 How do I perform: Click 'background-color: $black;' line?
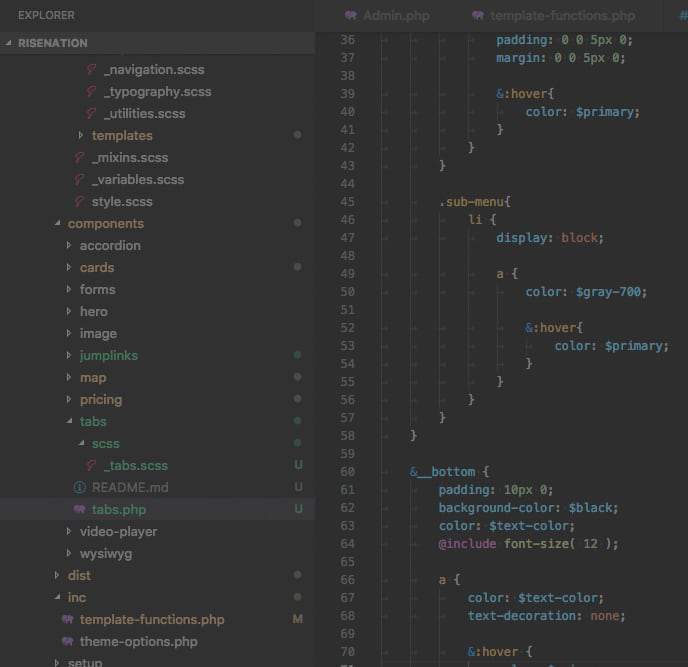528,508
